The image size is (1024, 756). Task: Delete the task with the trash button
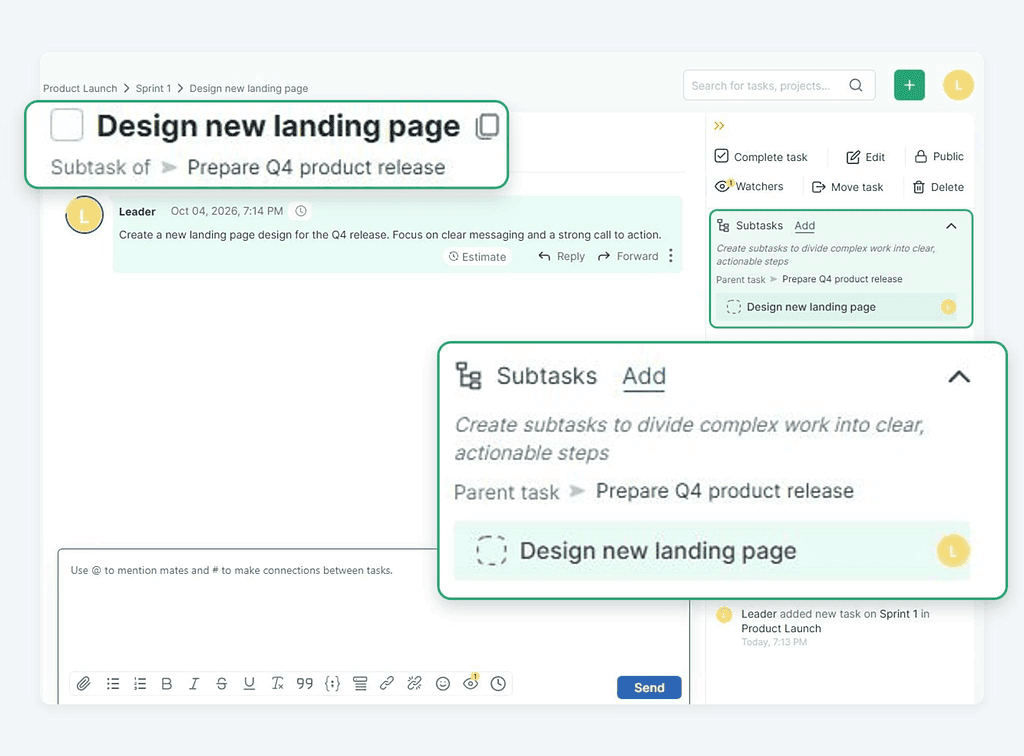(x=938, y=187)
